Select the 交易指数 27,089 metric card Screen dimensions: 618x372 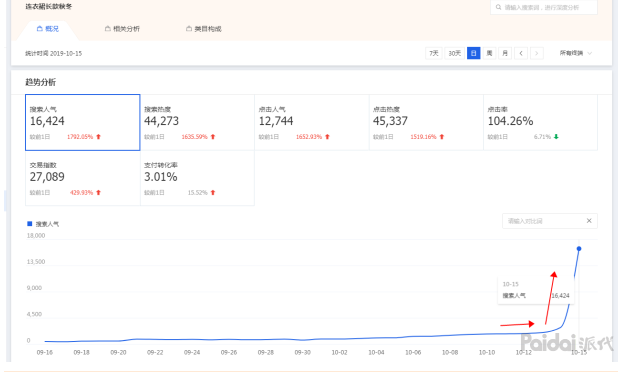pyautogui.click(x=83, y=178)
